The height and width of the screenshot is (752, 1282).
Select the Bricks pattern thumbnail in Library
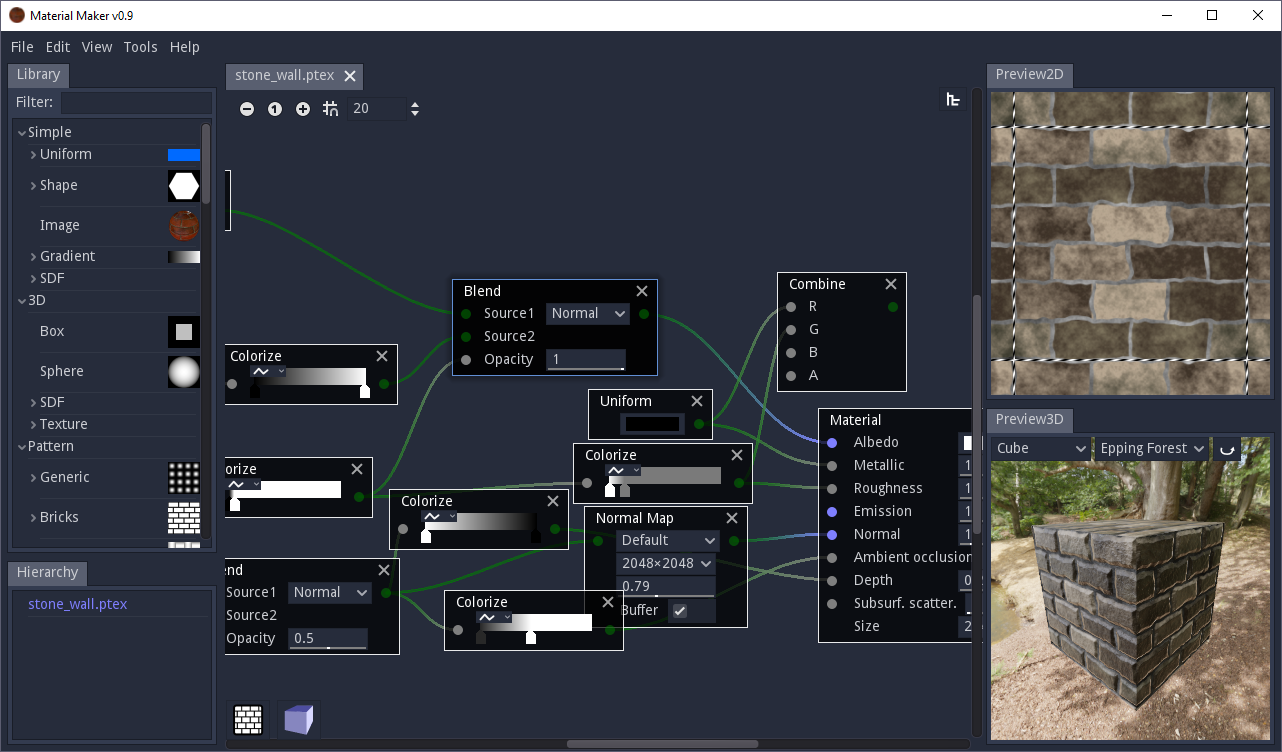tap(184, 517)
